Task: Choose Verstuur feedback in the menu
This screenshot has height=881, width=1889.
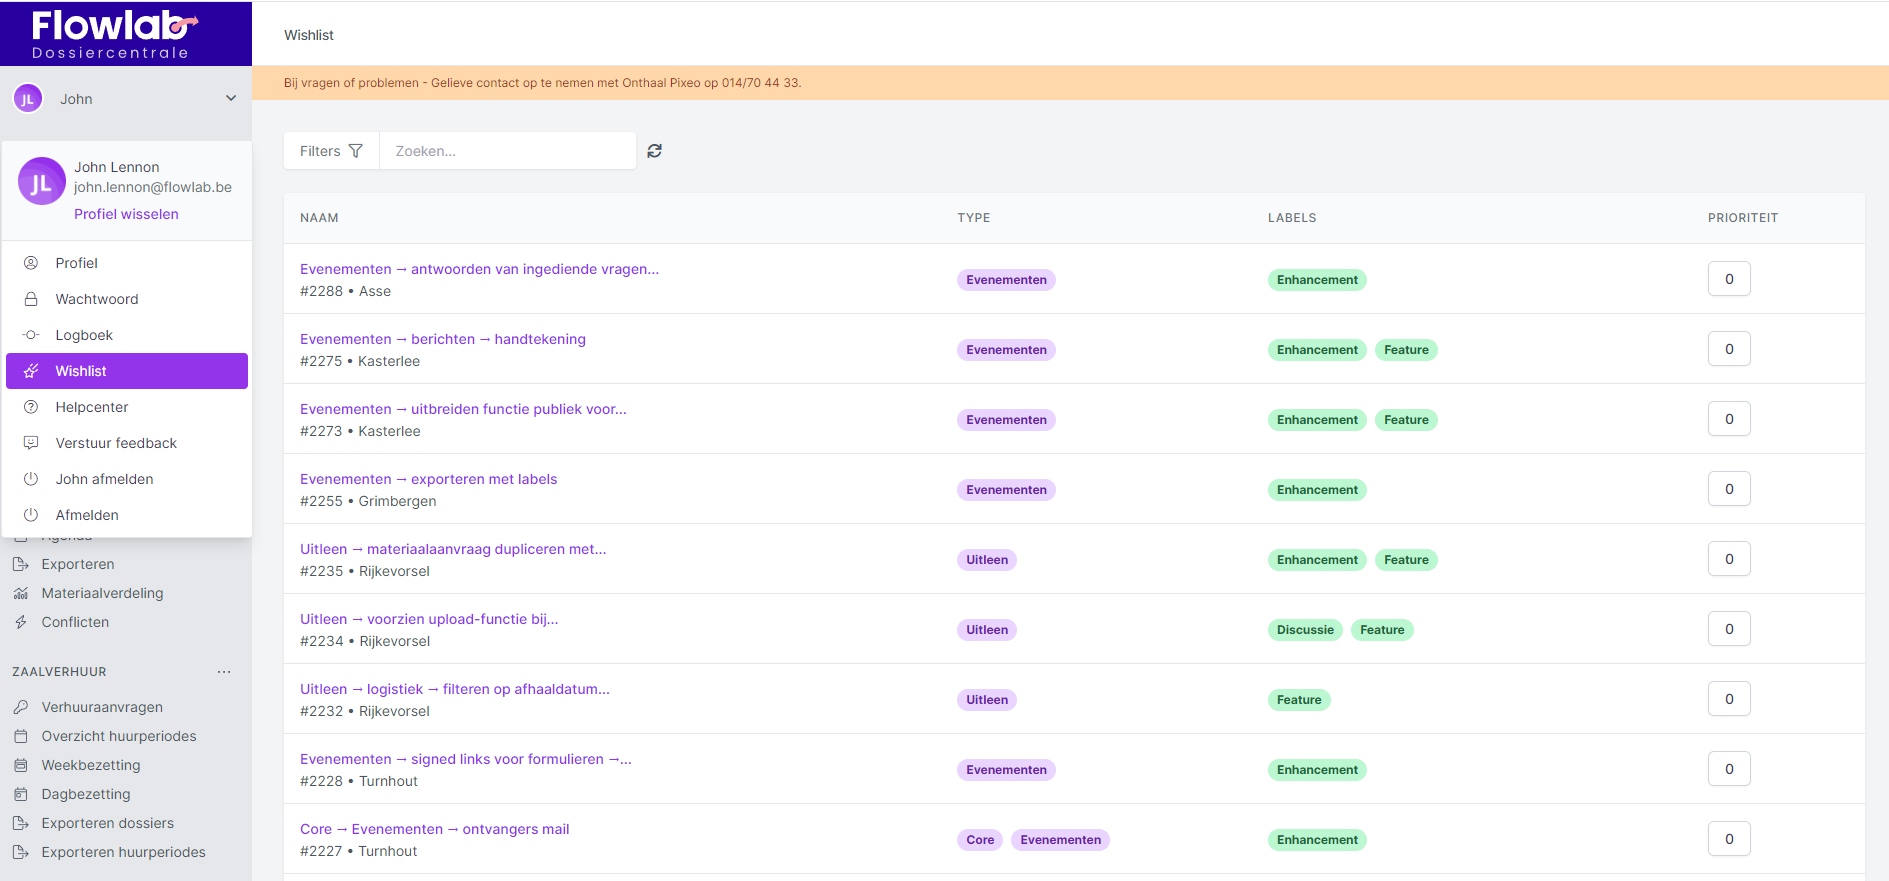Action: [116, 443]
